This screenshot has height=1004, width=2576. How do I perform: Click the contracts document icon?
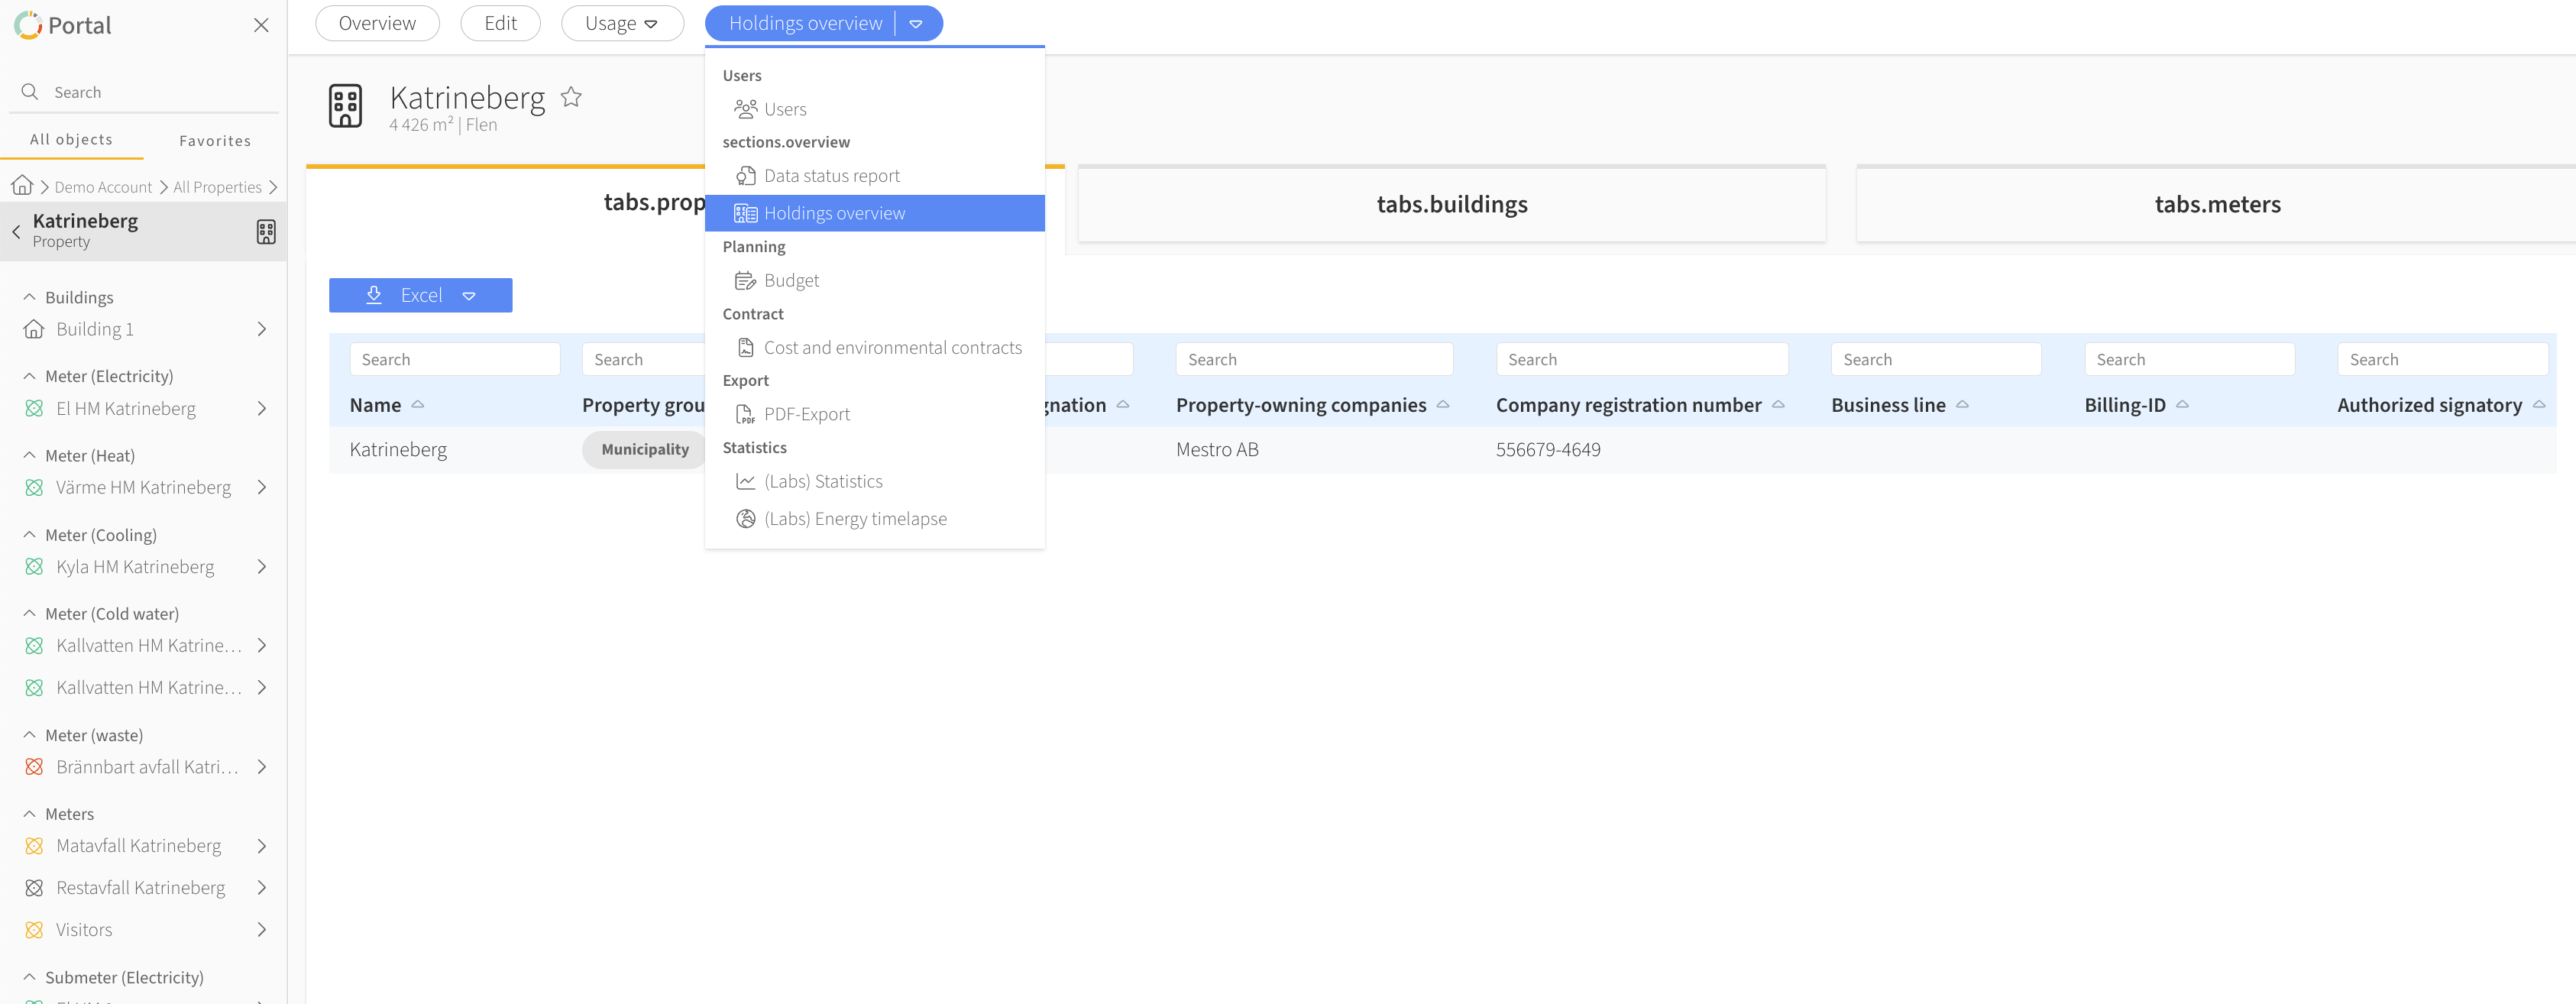746,347
